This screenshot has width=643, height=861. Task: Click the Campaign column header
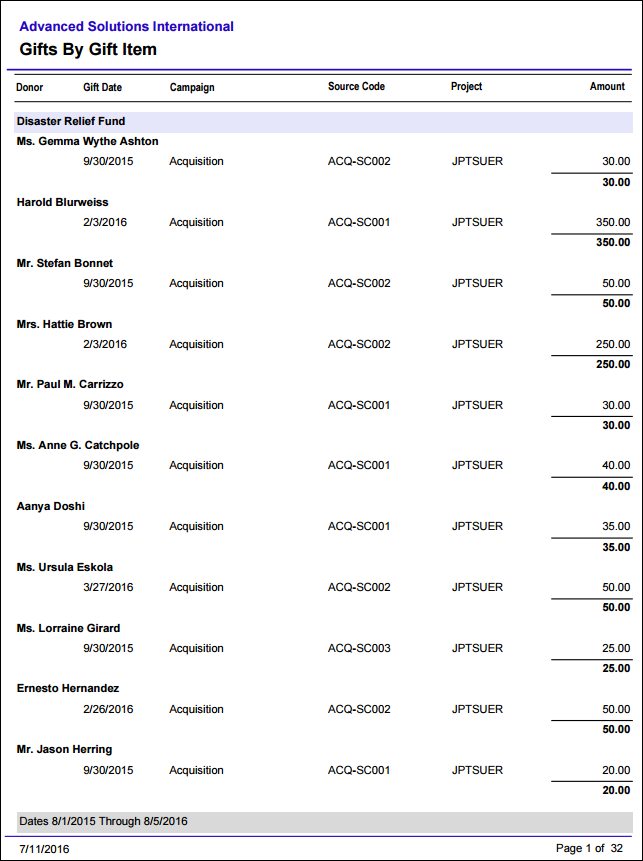[x=192, y=87]
